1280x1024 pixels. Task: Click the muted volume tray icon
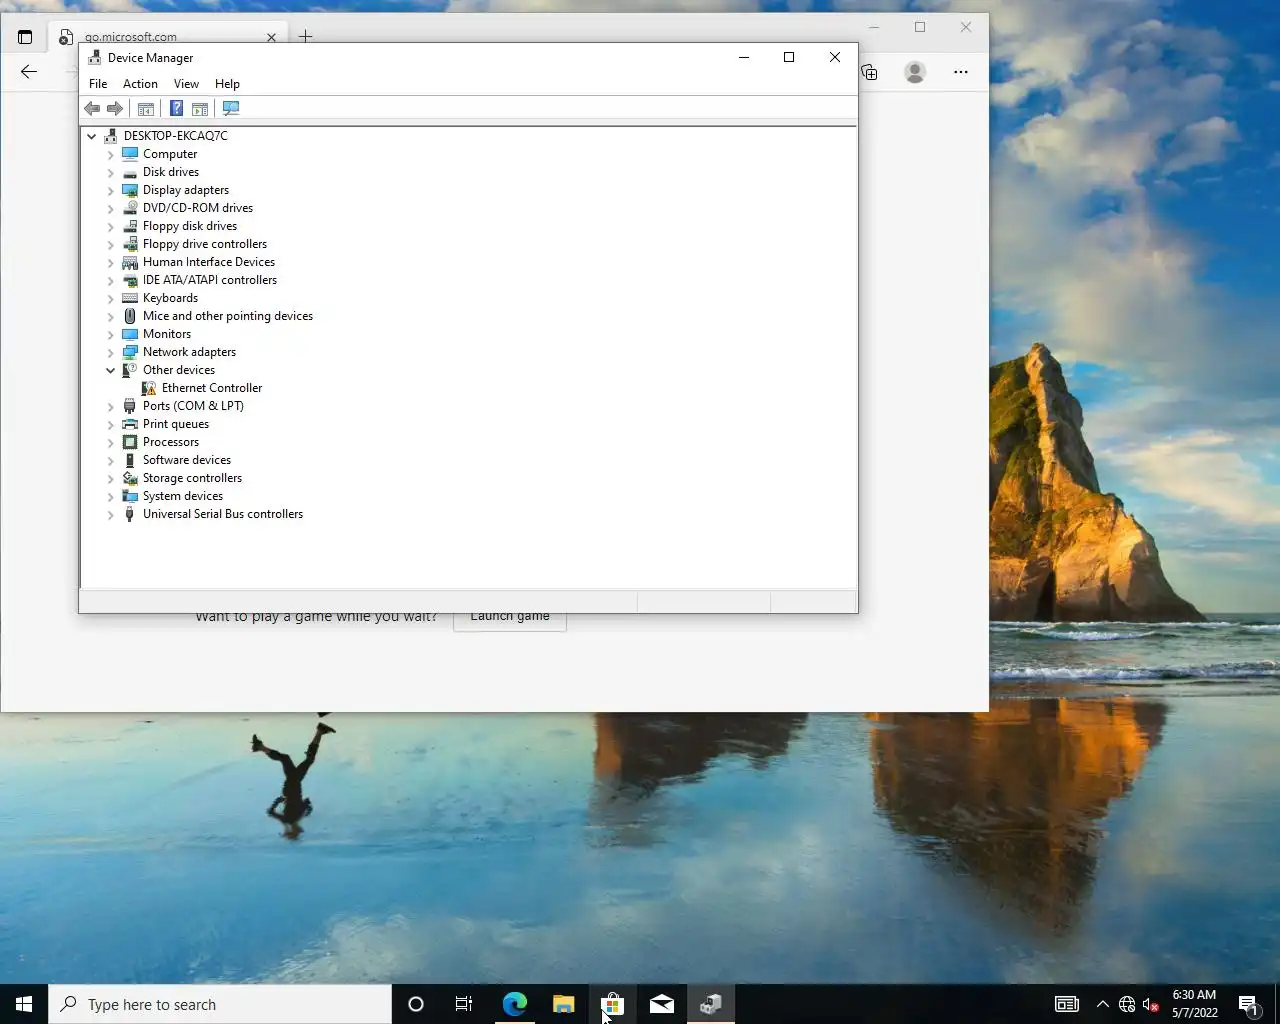pos(1151,1004)
